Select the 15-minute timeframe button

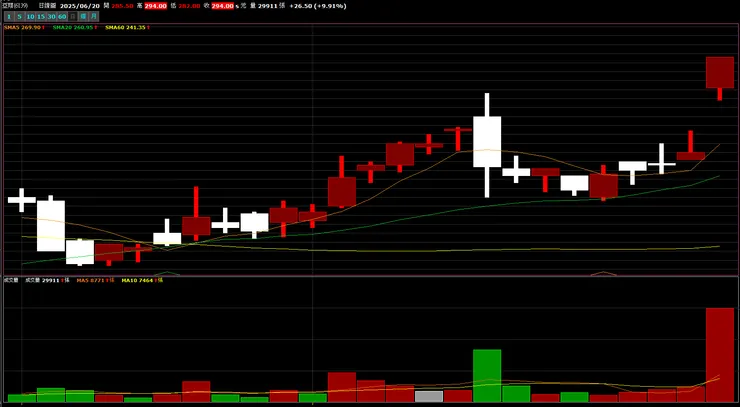(41, 17)
